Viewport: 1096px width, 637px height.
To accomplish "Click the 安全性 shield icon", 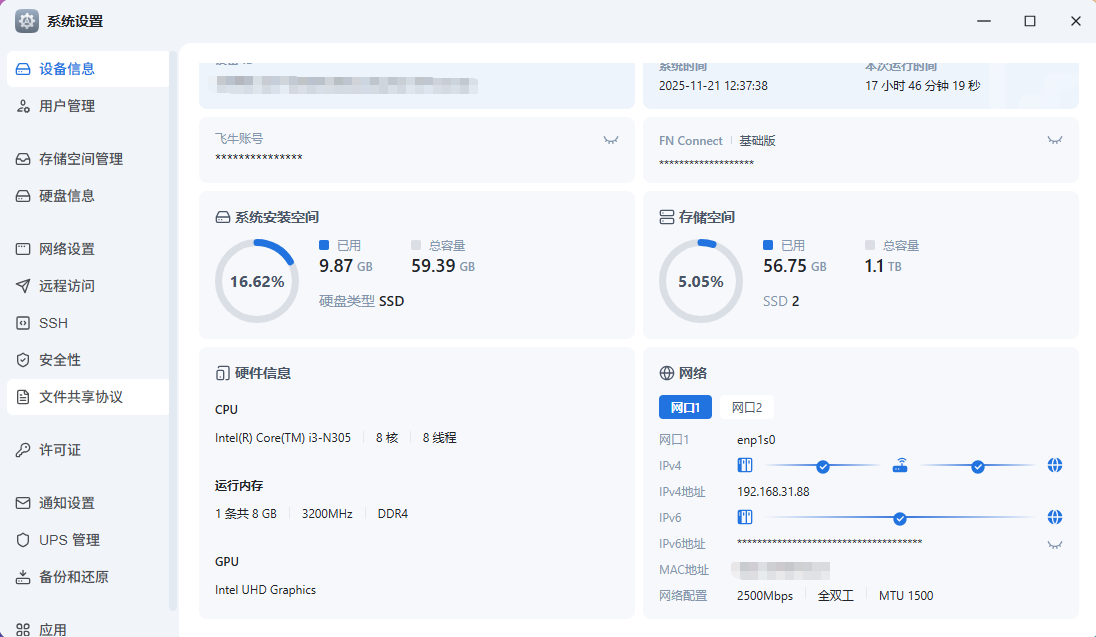I will point(23,360).
